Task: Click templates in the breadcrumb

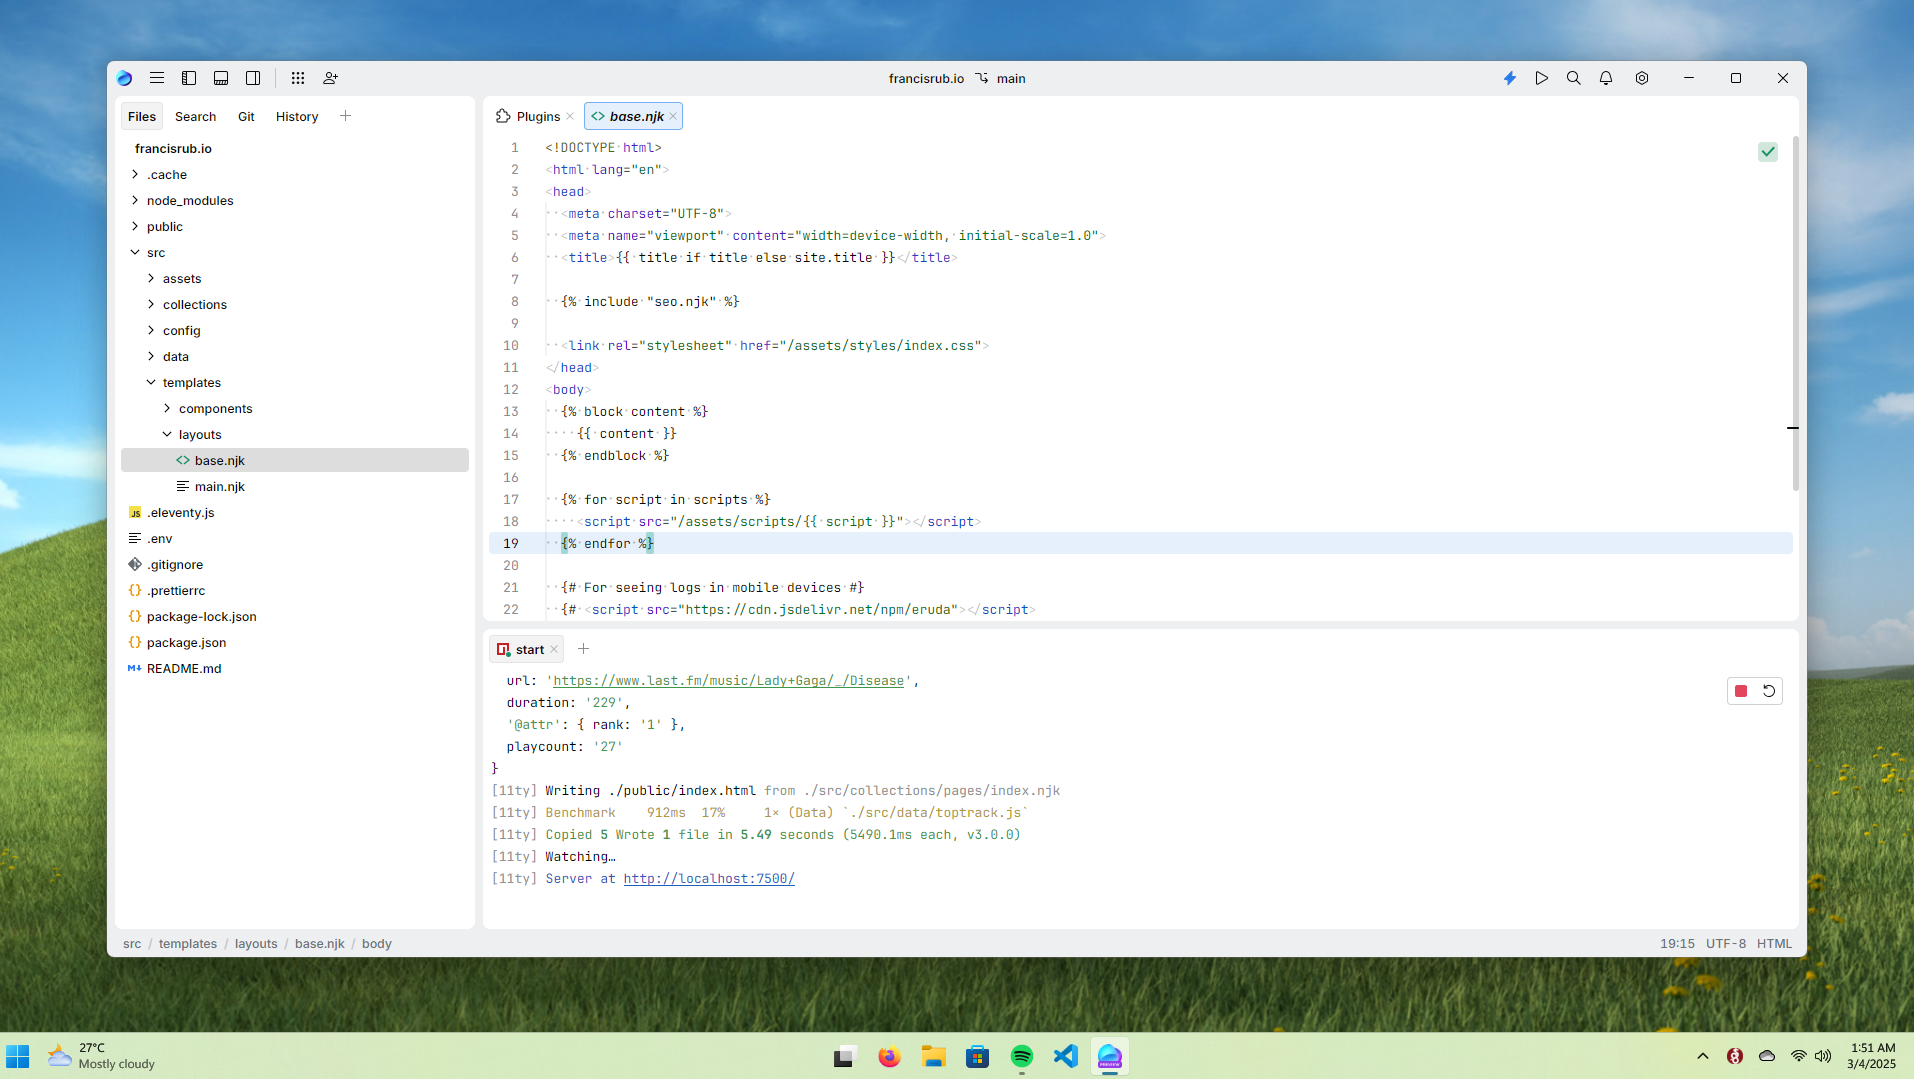Action: [x=188, y=943]
